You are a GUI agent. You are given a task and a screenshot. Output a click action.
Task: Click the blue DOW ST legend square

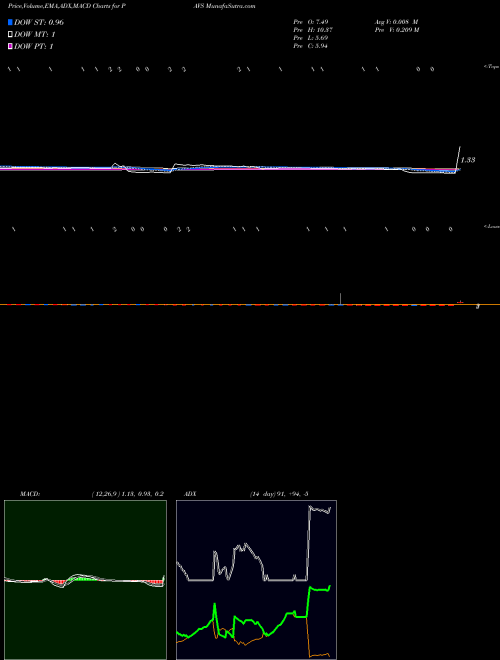tap(10, 22)
